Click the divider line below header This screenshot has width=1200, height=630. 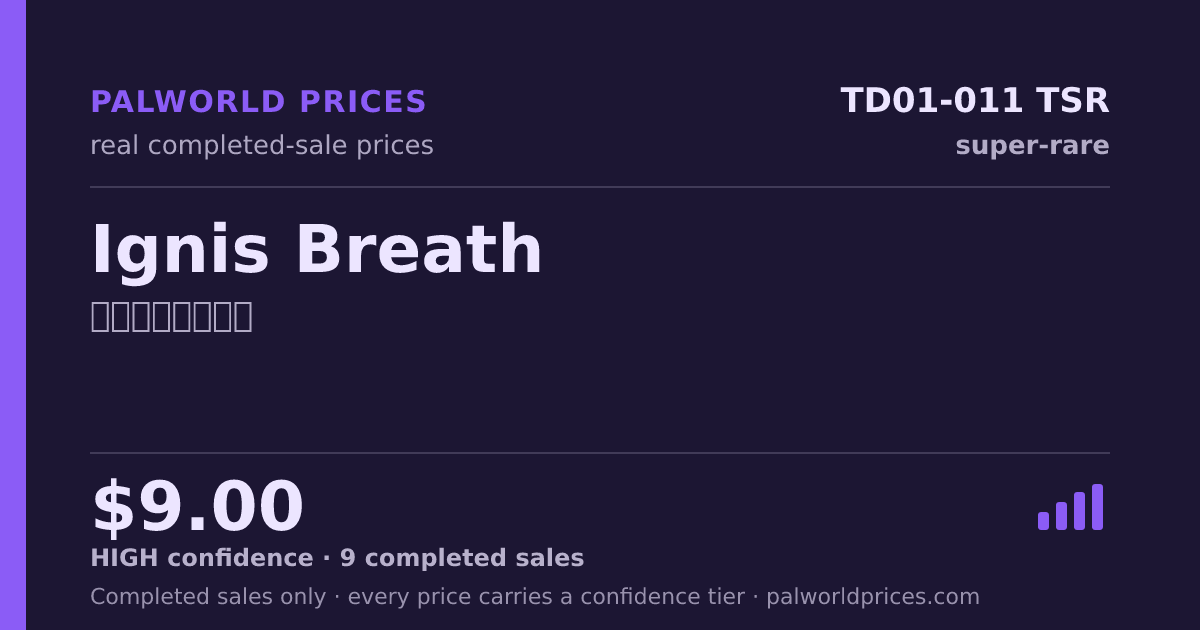(x=600, y=187)
